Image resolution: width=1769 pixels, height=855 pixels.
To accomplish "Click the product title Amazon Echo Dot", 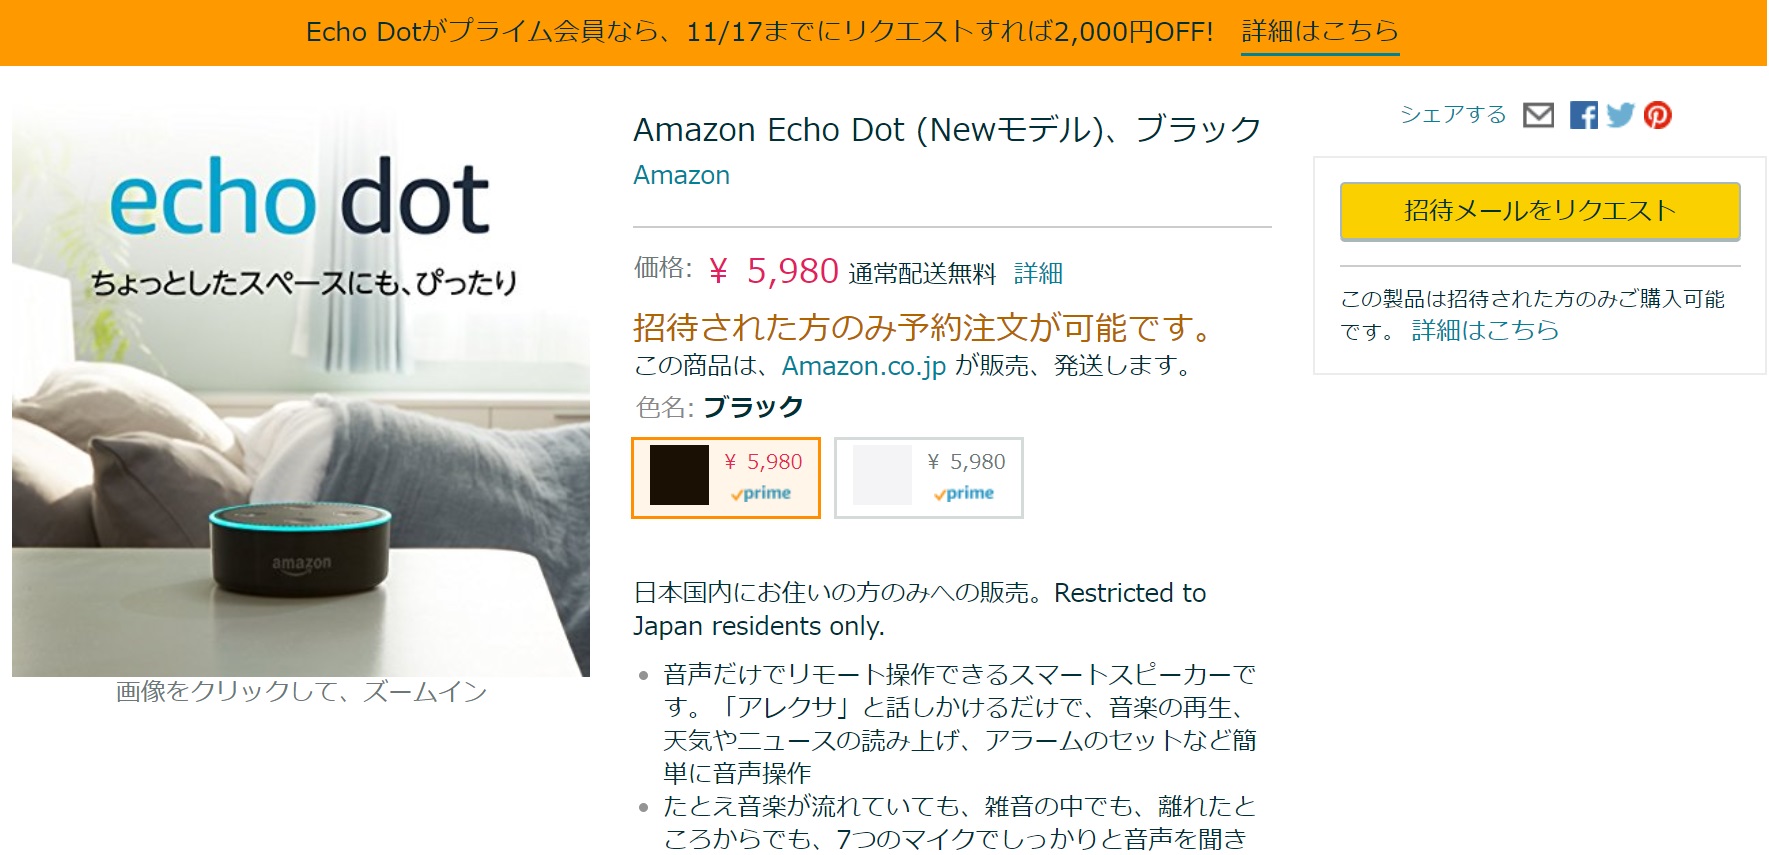I will click(947, 129).
